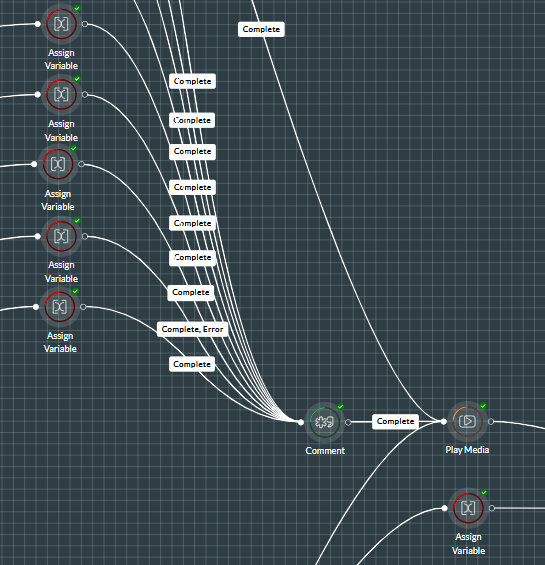Viewport: 545px width, 565px height.
Task: Click output port of second left Assign Variable
Action: [x=85, y=94]
